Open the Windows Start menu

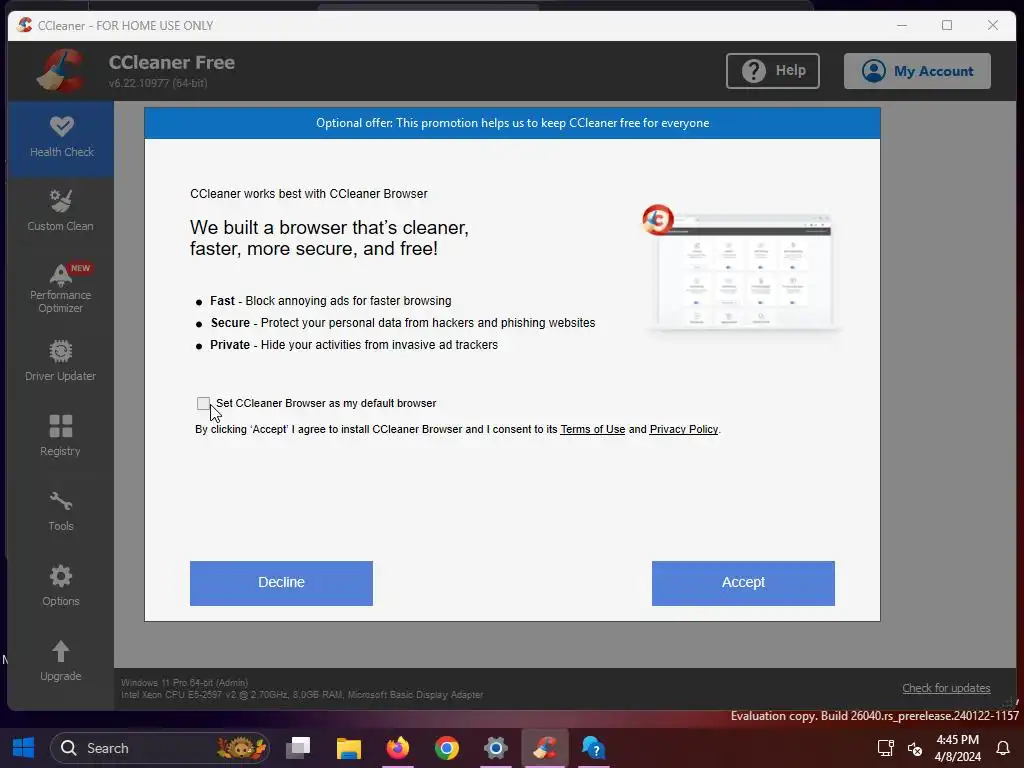(x=24, y=748)
